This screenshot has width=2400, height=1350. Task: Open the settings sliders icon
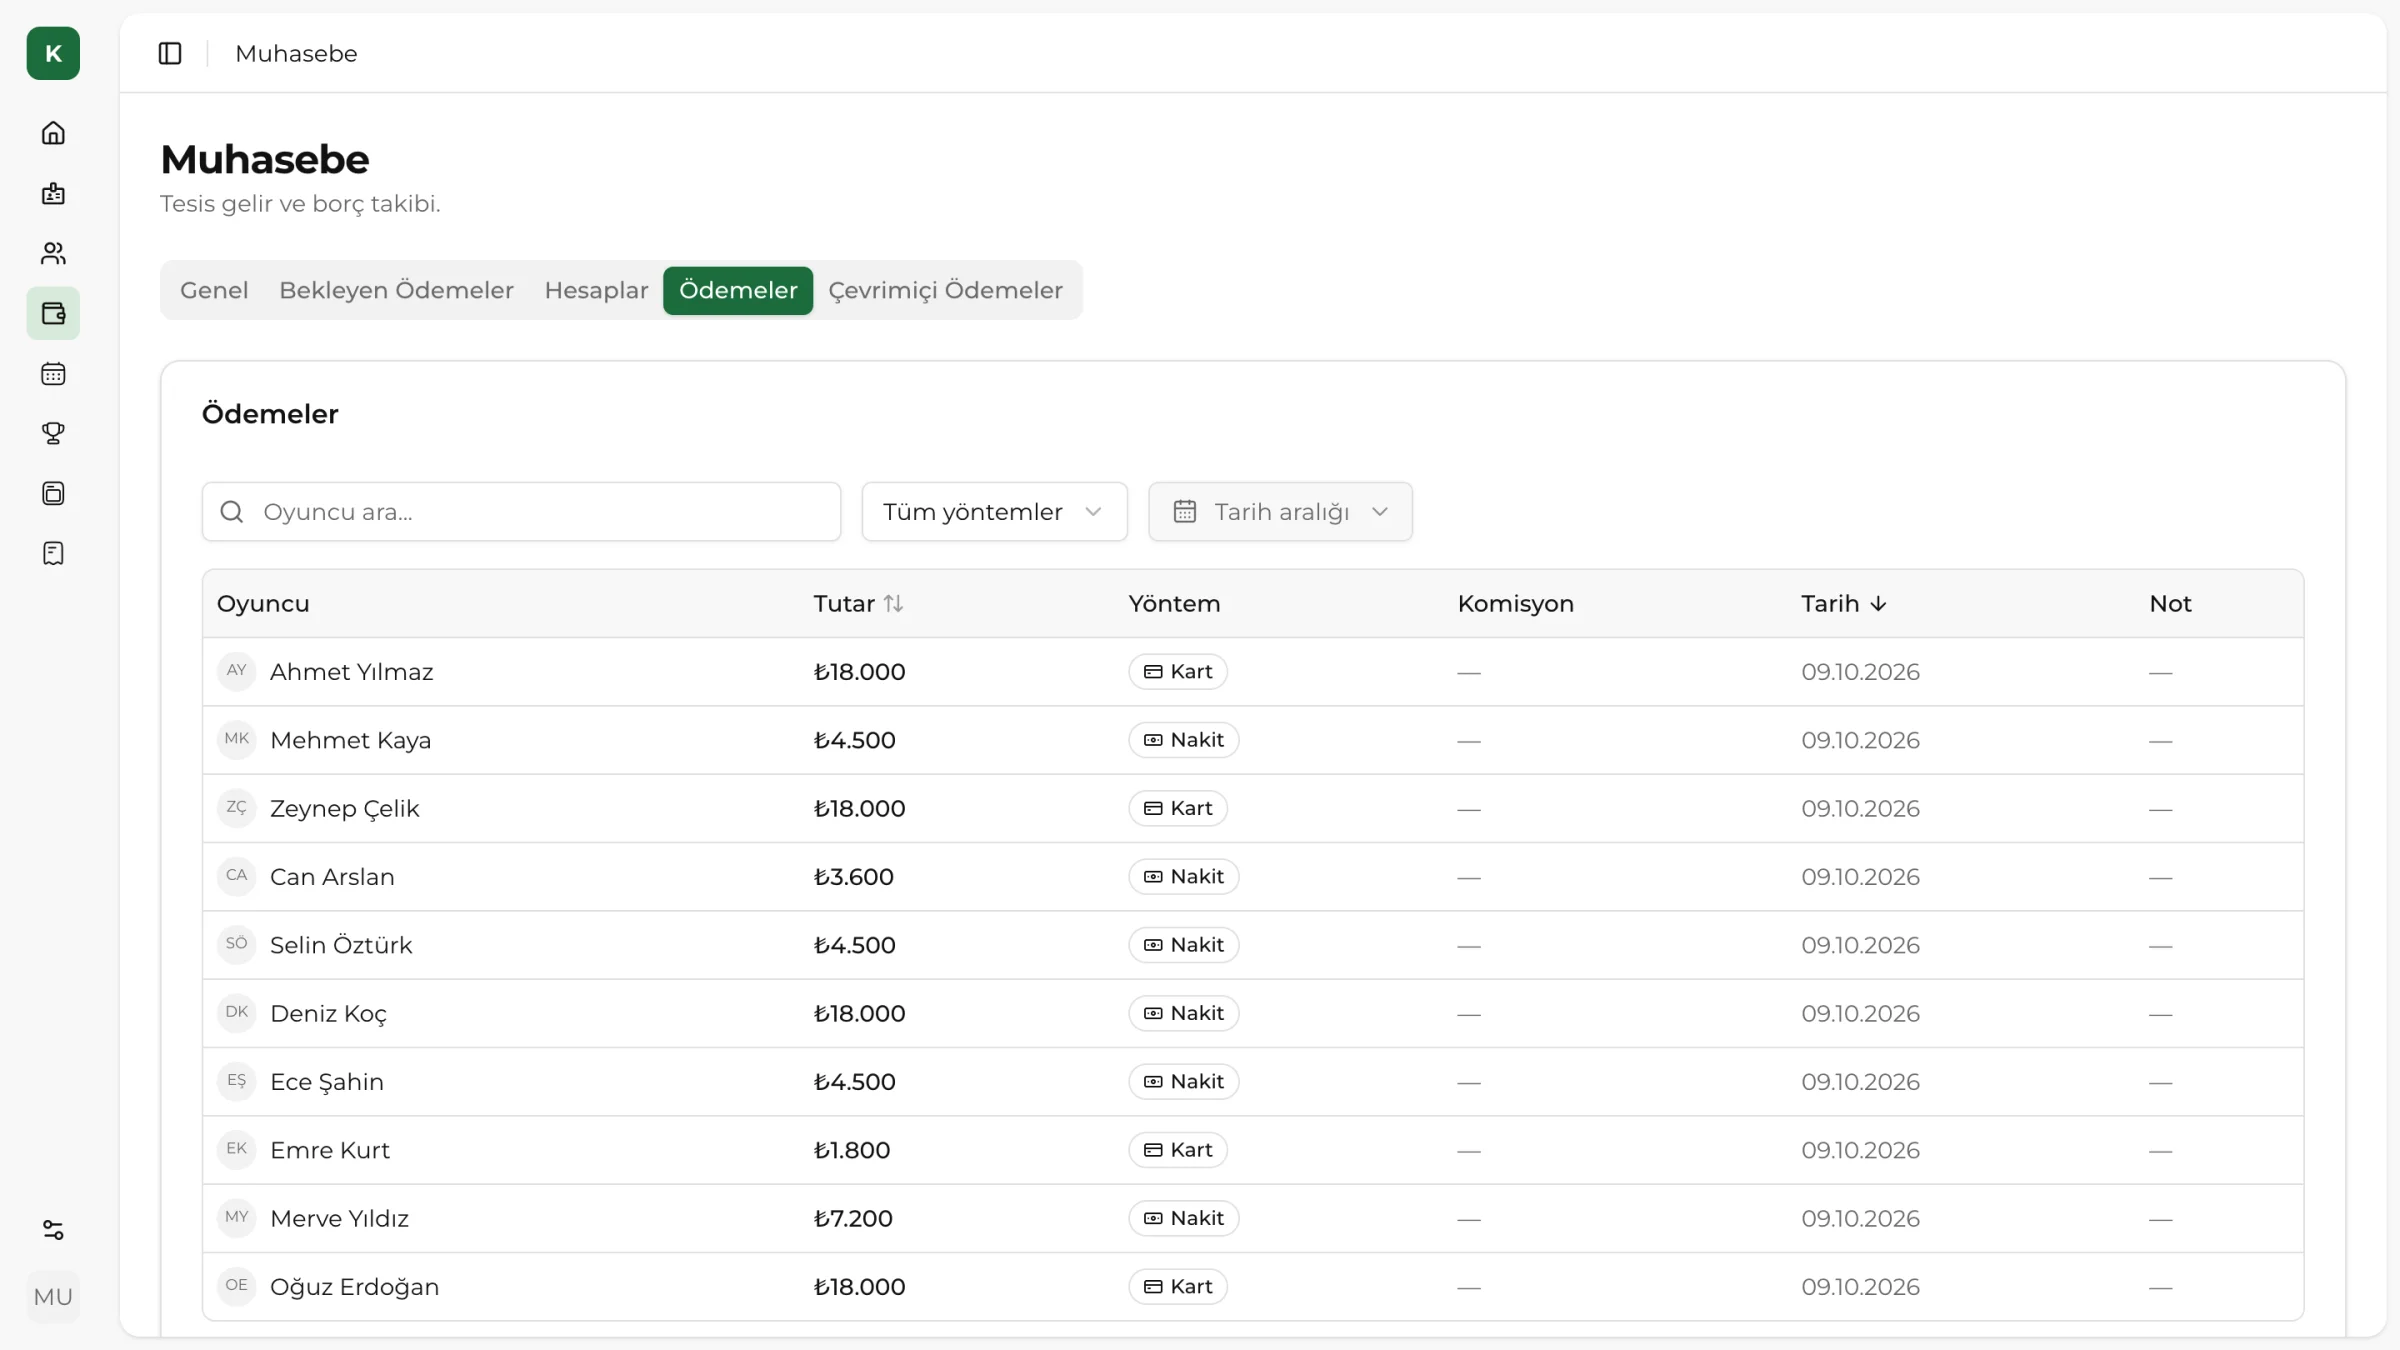pyautogui.click(x=53, y=1230)
